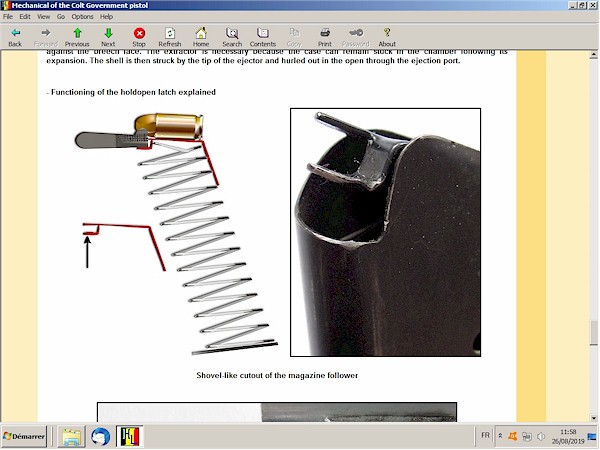
Task: Open the Help menu
Action: [x=106, y=16]
